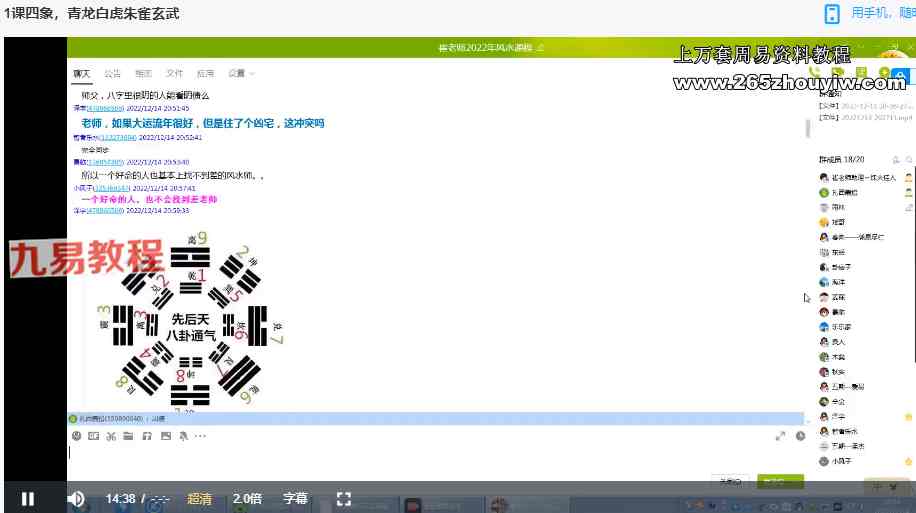Expand the chat input area arrows icon
The width and height of the screenshot is (916, 513).
click(780, 436)
